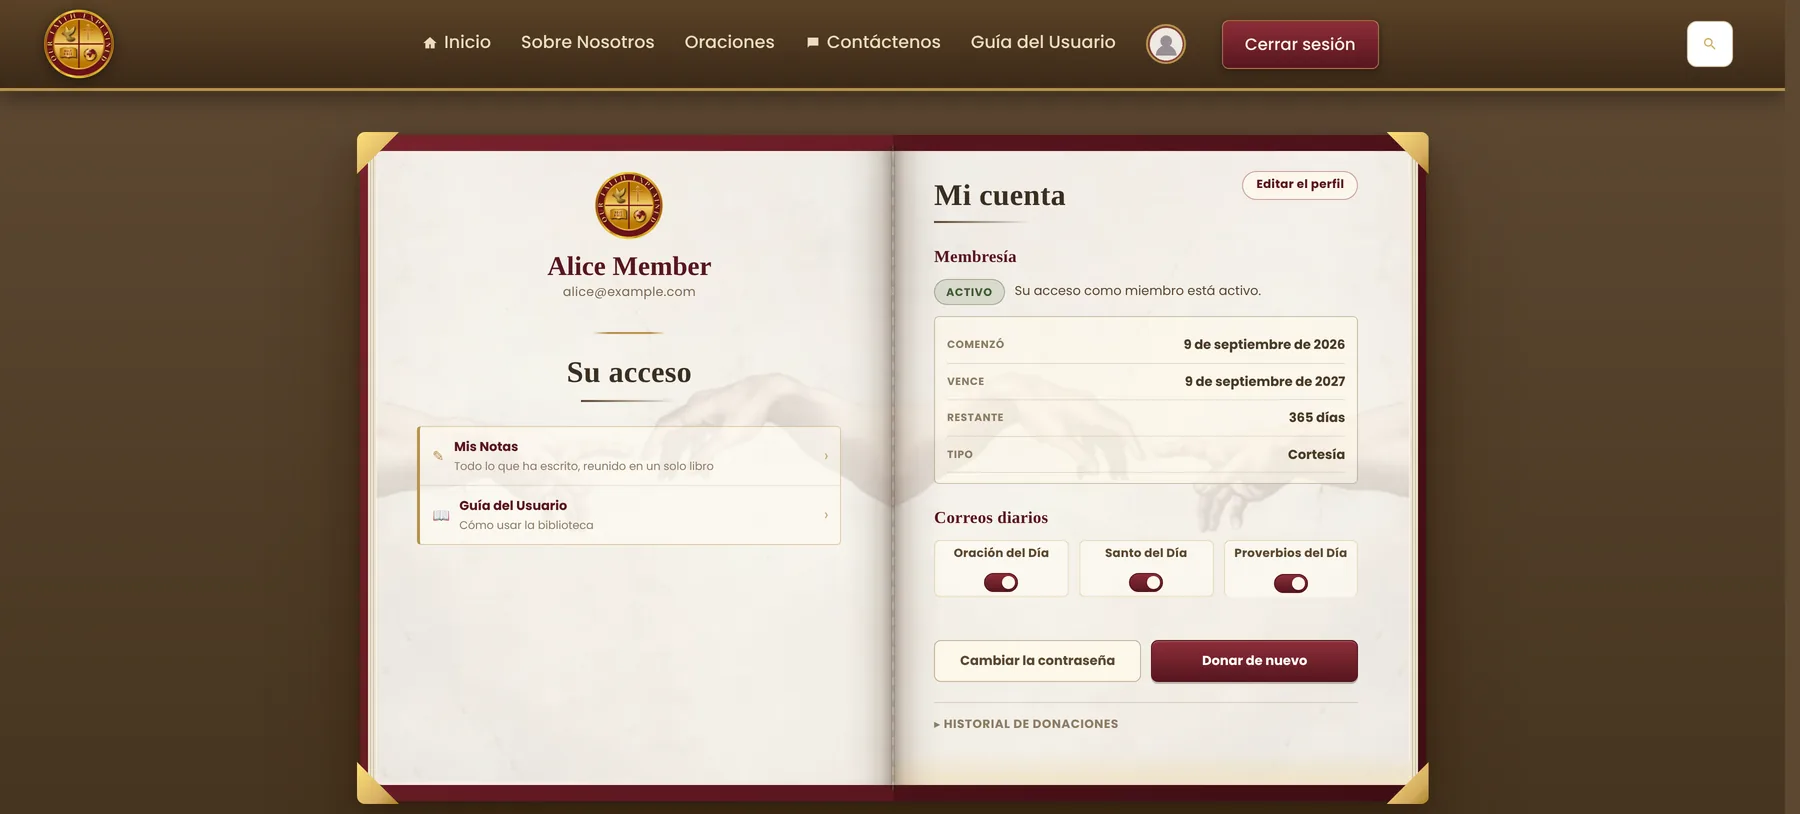The width and height of the screenshot is (1800, 814).
Task: Click the '9 de septiembre de 2027' expiry date
Action: click(x=1265, y=381)
